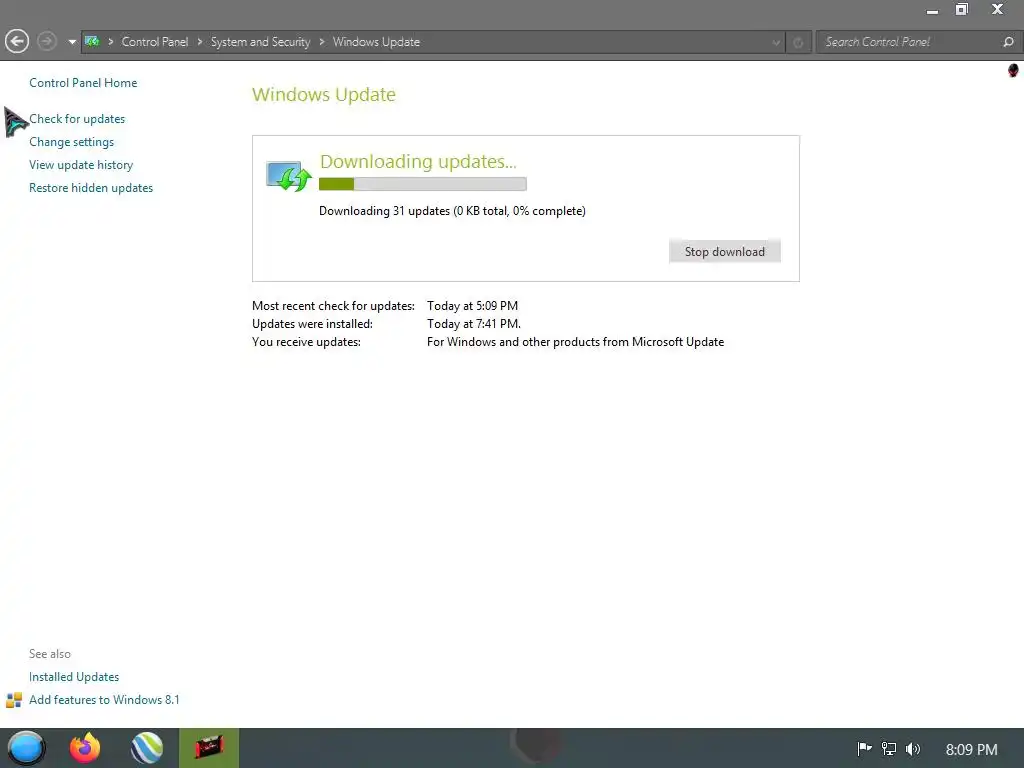Screen dimensions: 1024x768
Task: Focus the Search Control Panel field
Action: tap(909, 42)
